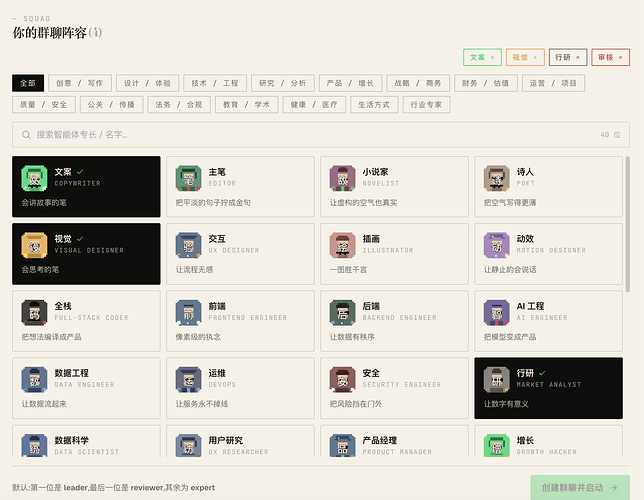
Task: Select the 质量 / 安全 filter tab
Action: click(x=44, y=105)
